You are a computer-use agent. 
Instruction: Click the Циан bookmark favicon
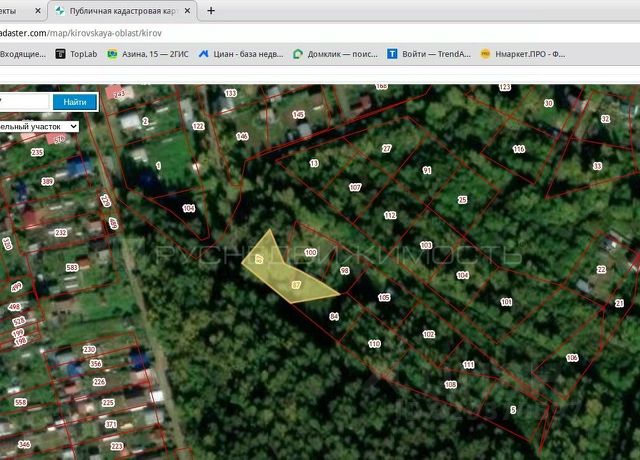click(x=203, y=54)
